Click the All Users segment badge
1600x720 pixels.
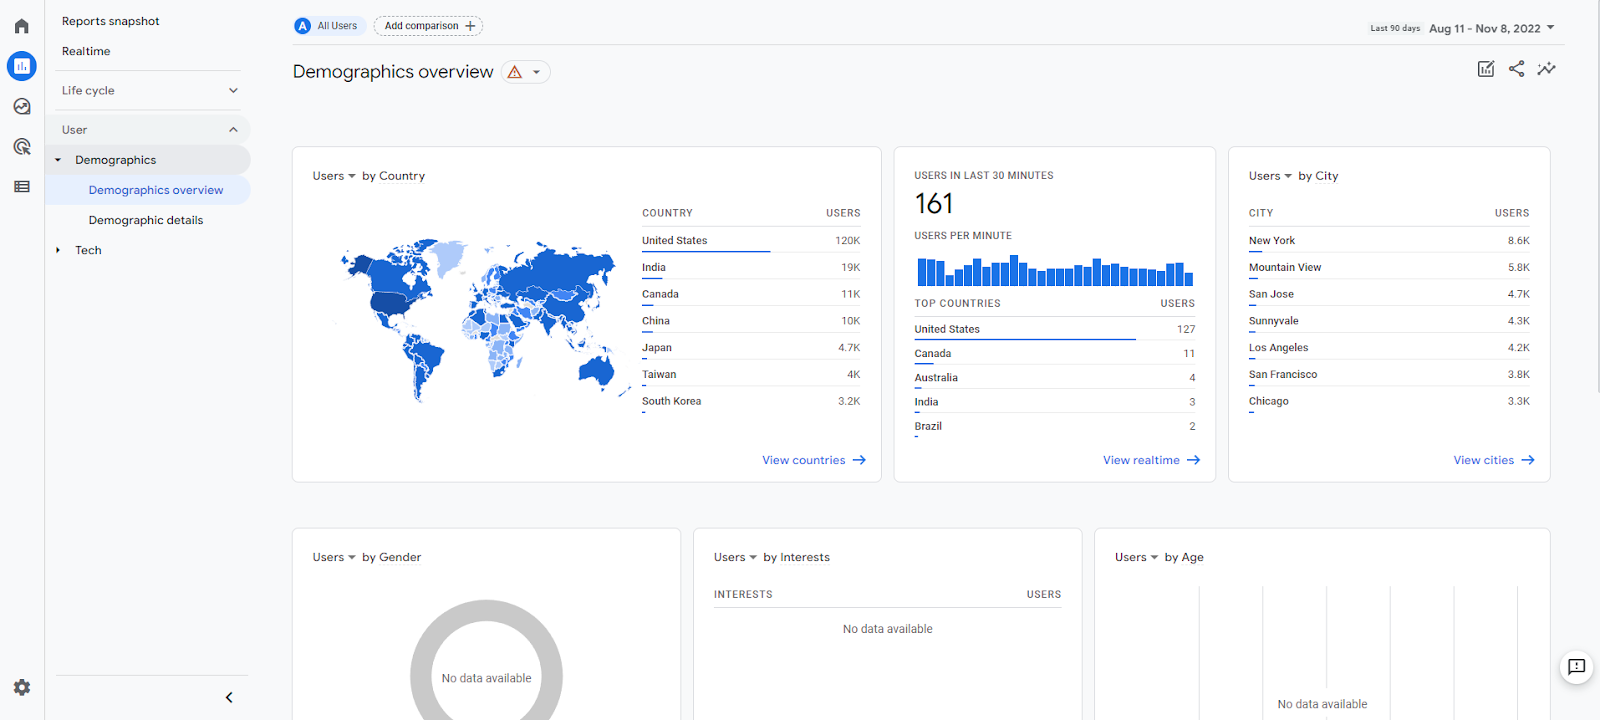click(327, 26)
